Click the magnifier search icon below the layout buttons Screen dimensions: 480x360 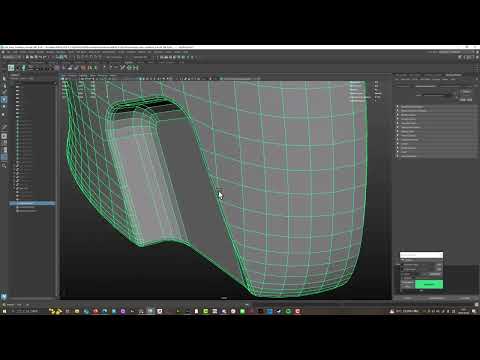click(4, 166)
